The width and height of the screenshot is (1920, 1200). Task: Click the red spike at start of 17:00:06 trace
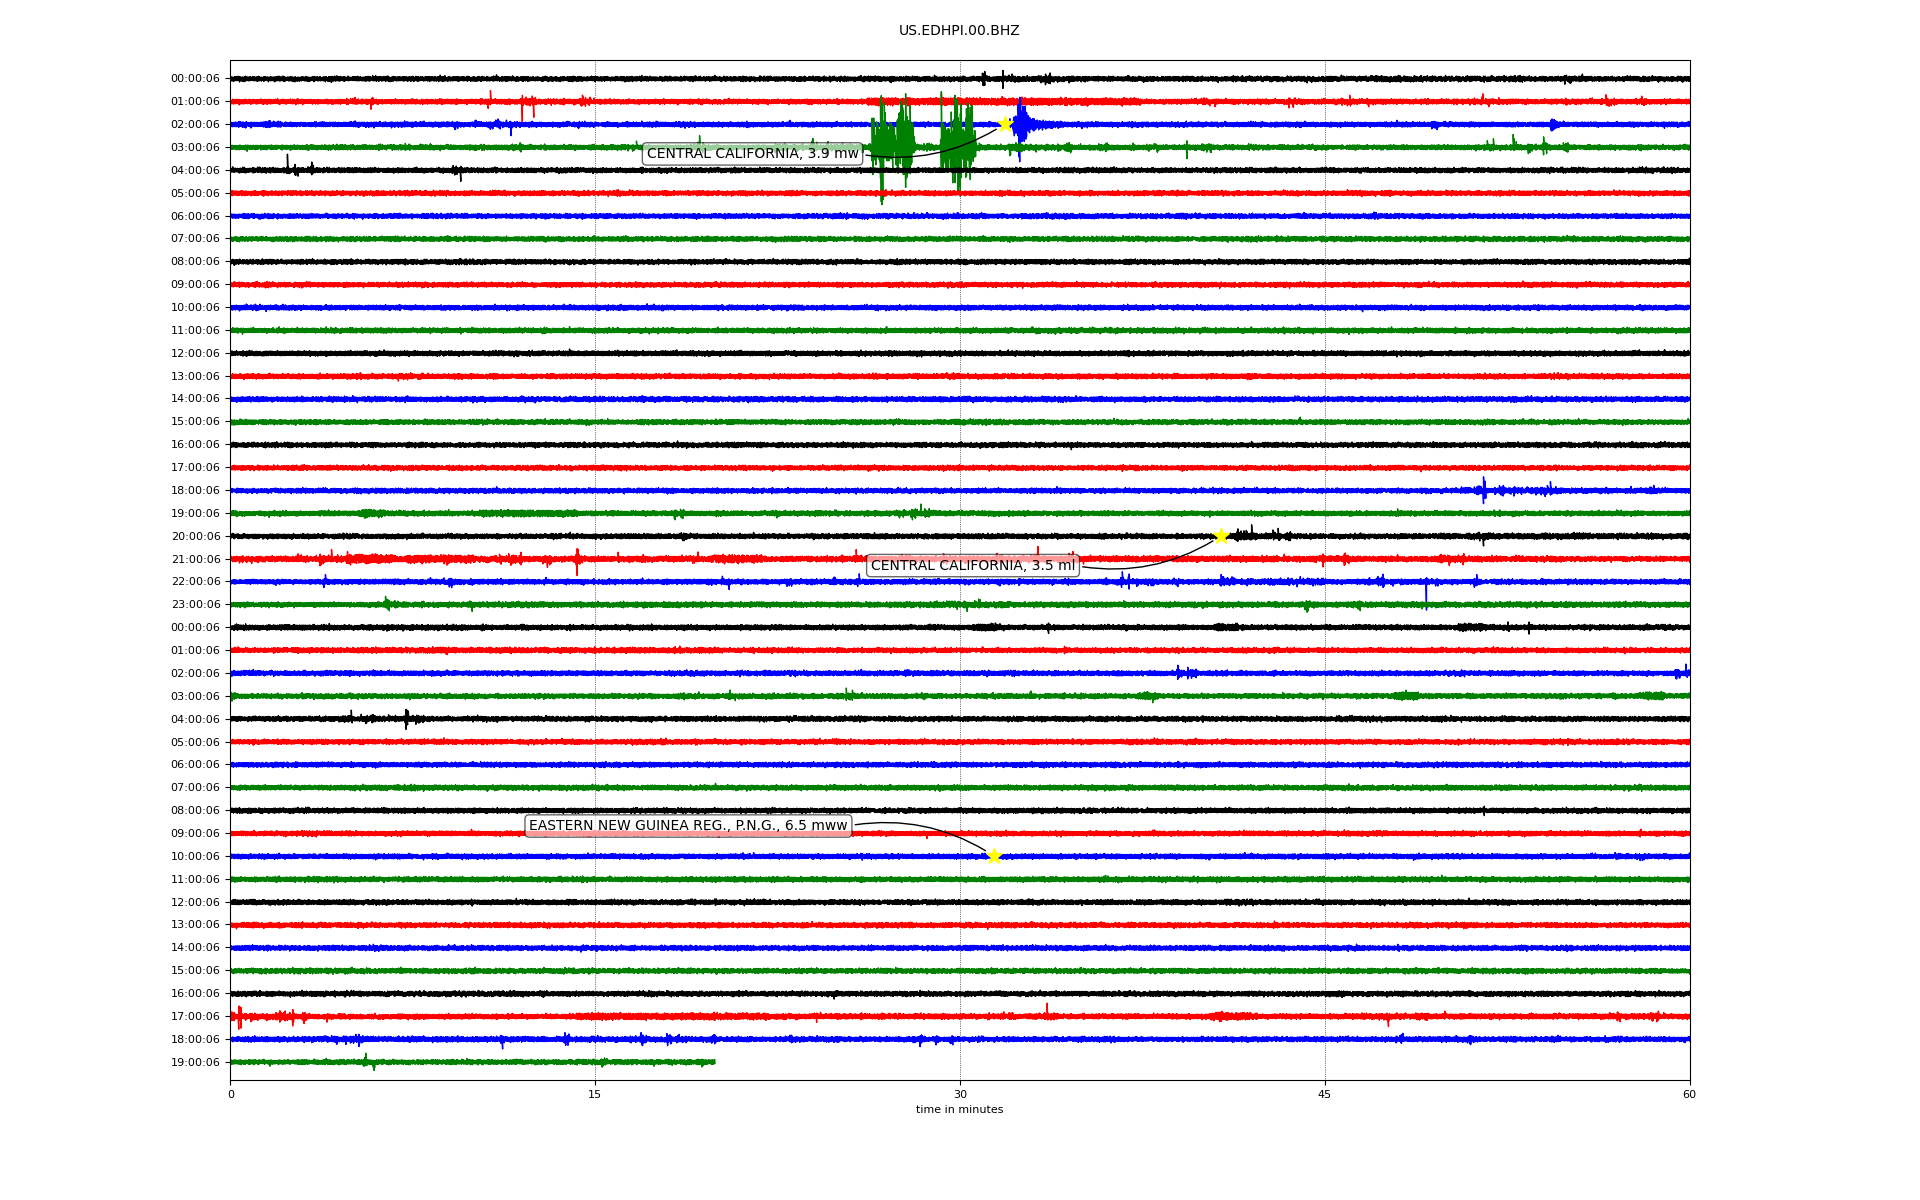tap(238, 1017)
